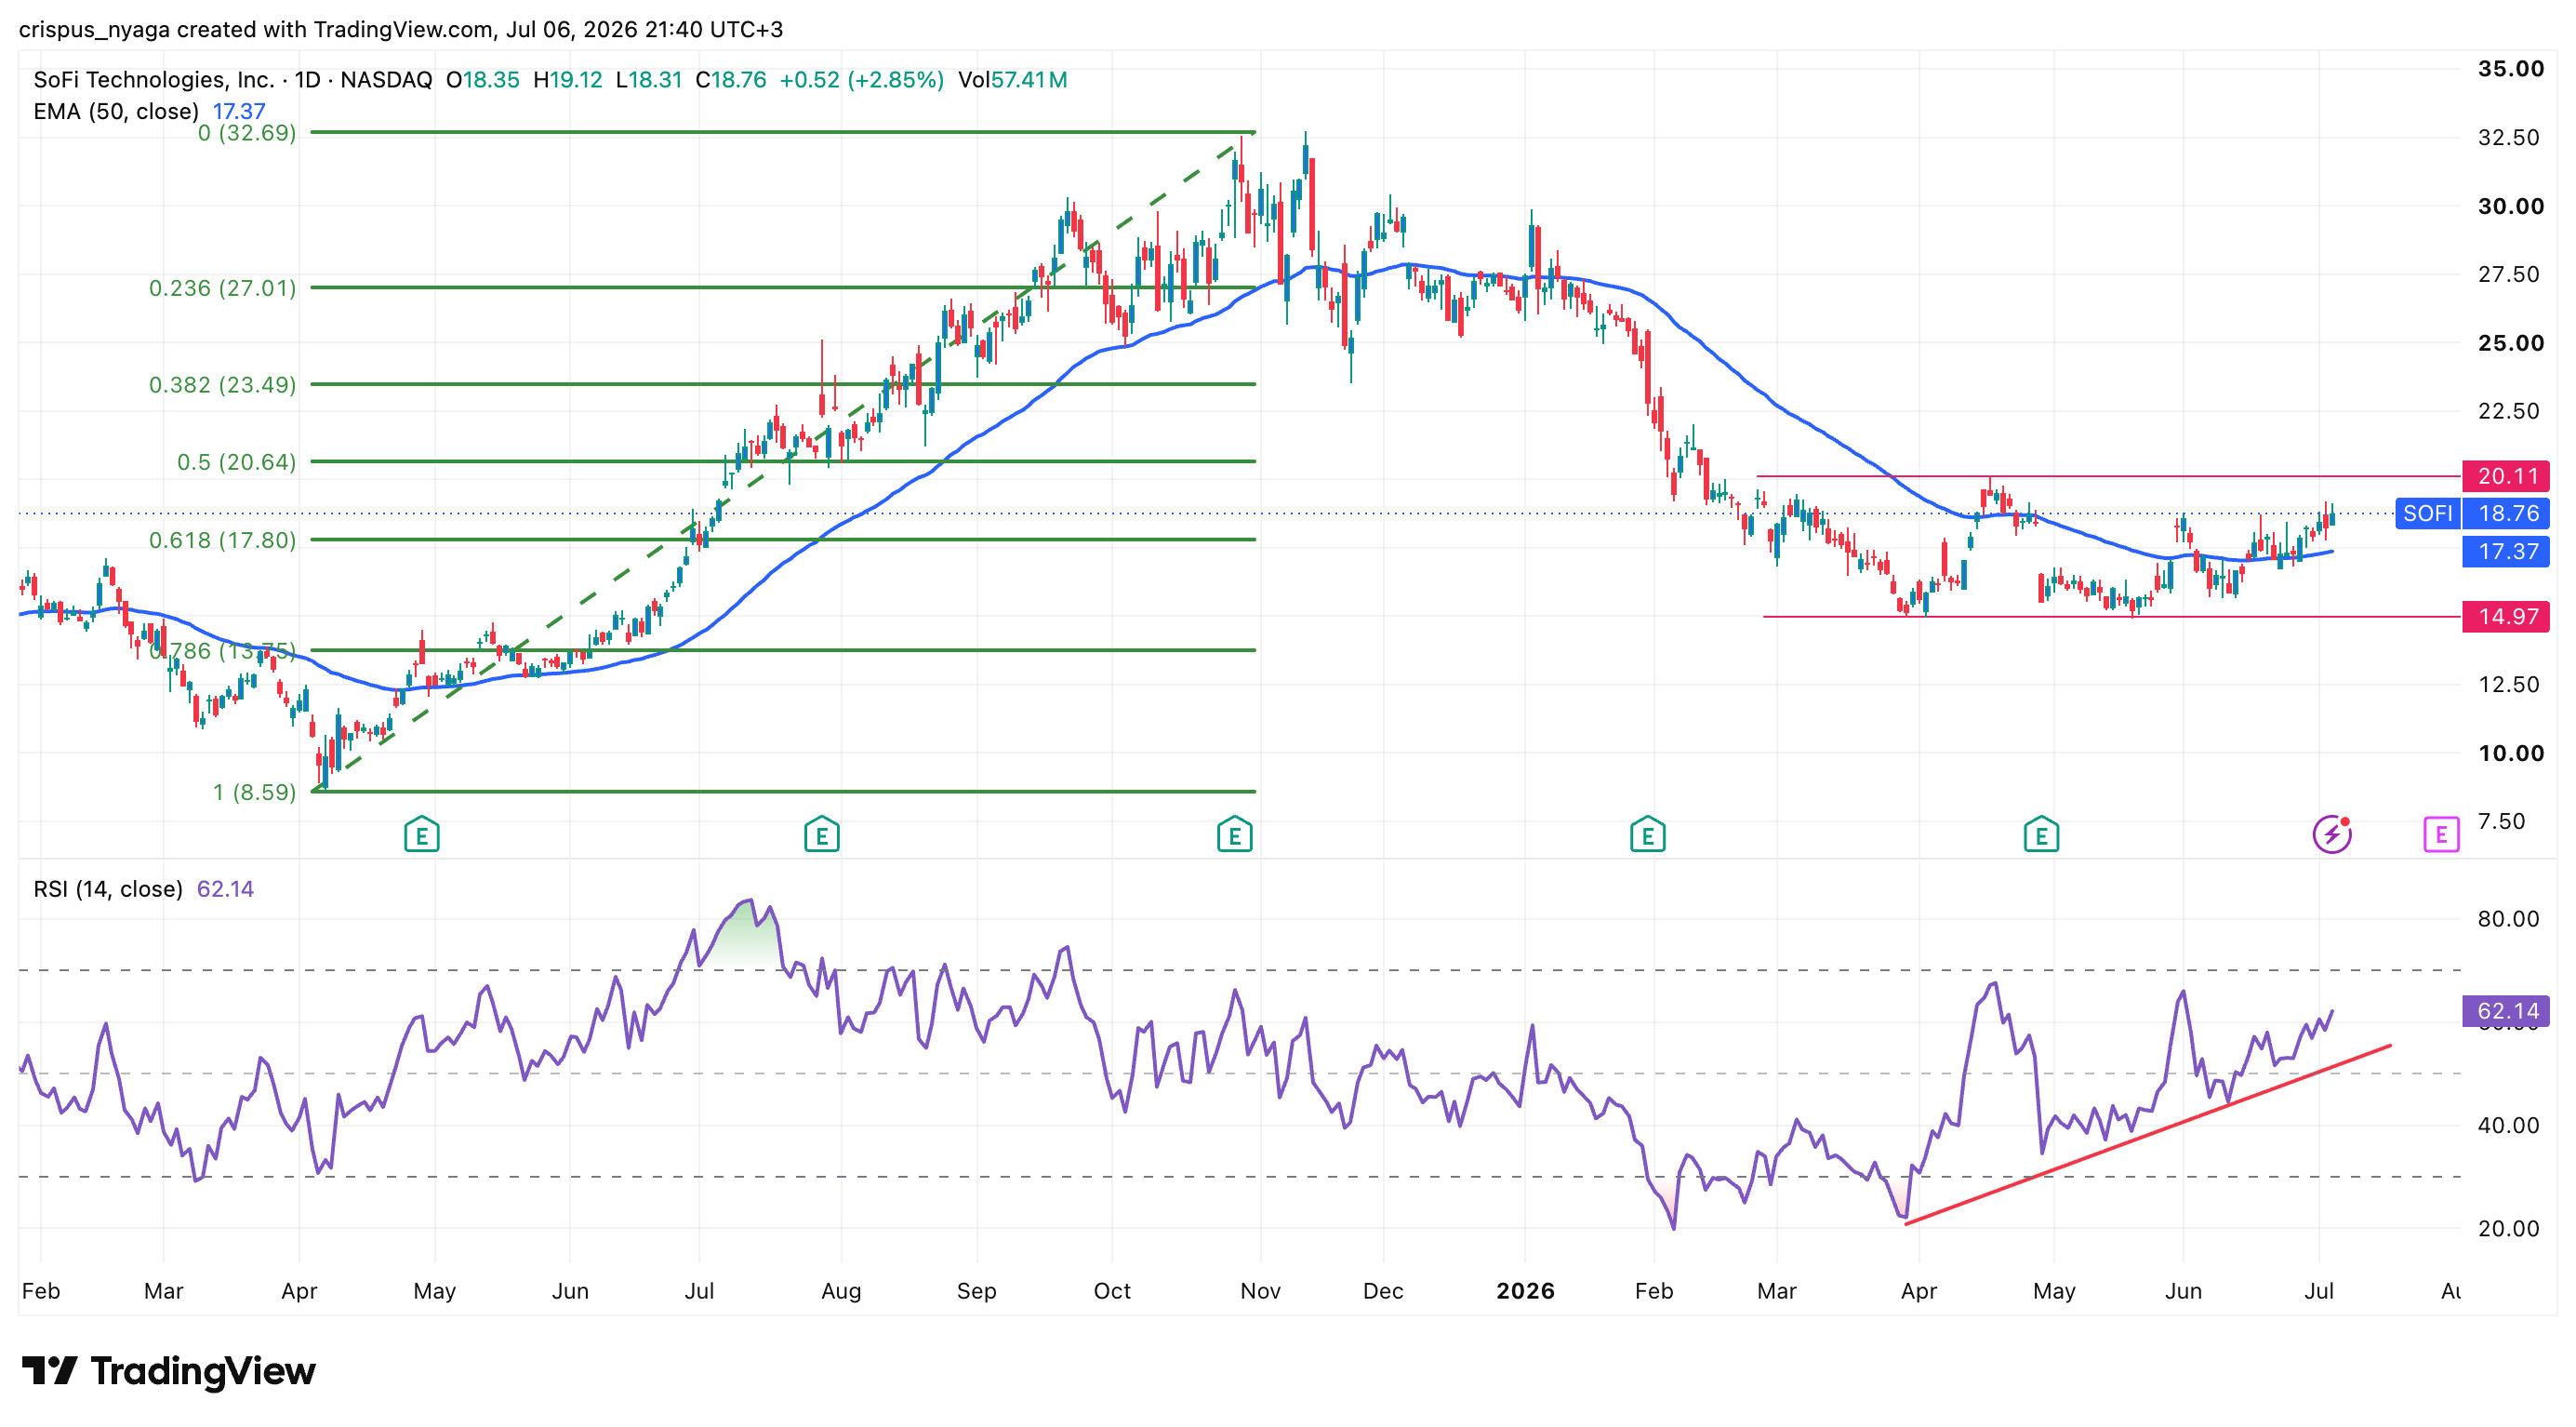Click the late-October earnings E marker
2576x1427 pixels.
click(1234, 834)
